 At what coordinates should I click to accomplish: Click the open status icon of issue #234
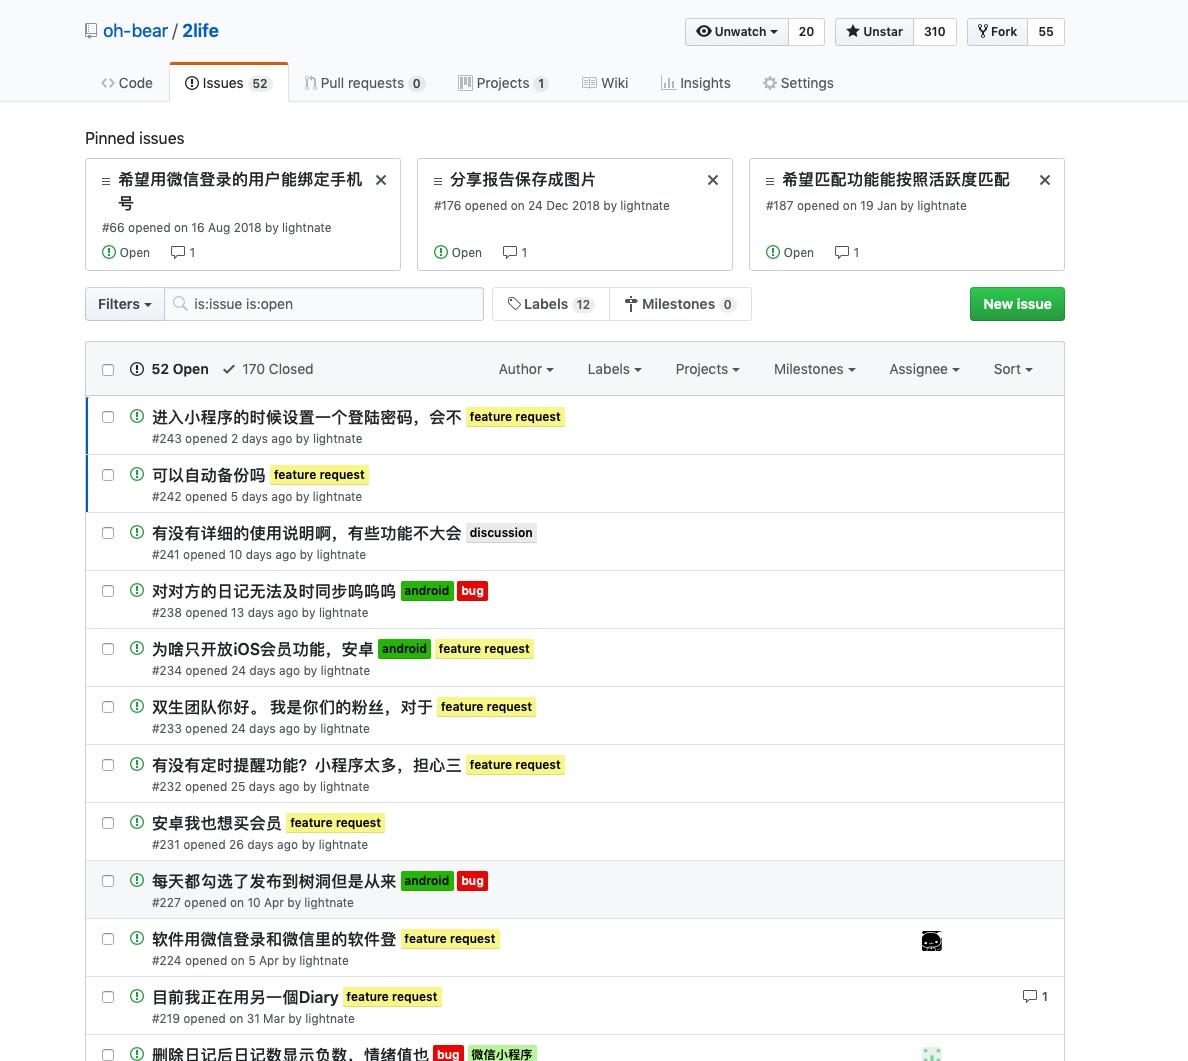coord(137,648)
